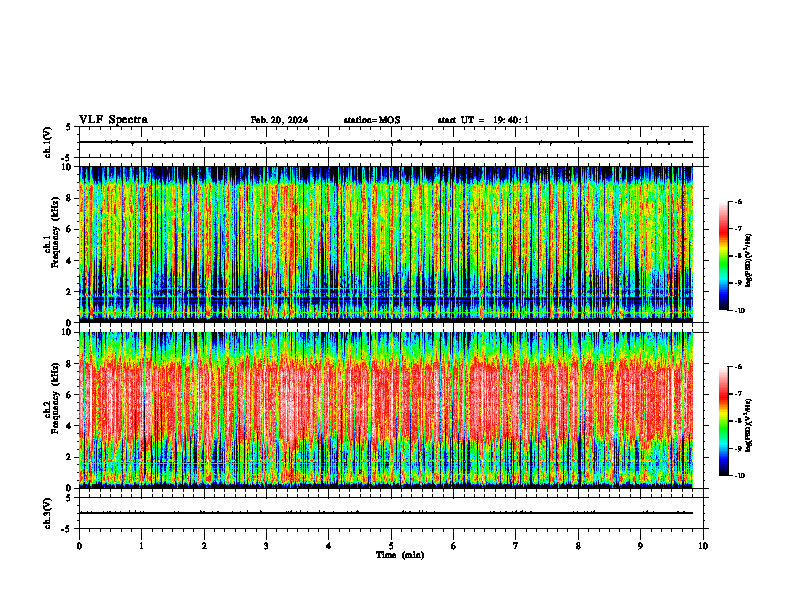The height and width of the screenshot is (612, 792).
Task: Click the '-5' tick label of ch.3(V) axis
Action: click(67, 529)
